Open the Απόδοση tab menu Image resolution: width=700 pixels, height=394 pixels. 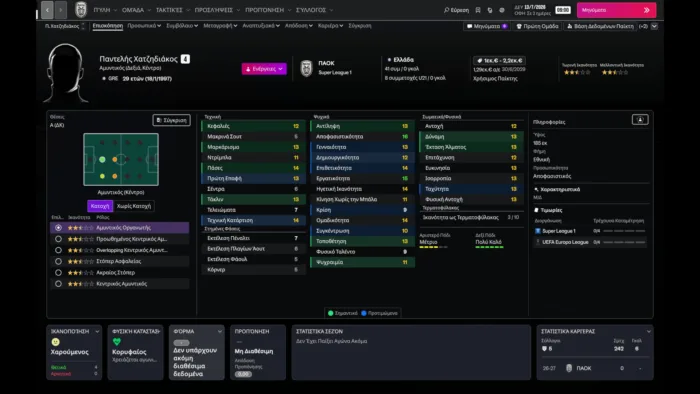click(x=299, y=26)
